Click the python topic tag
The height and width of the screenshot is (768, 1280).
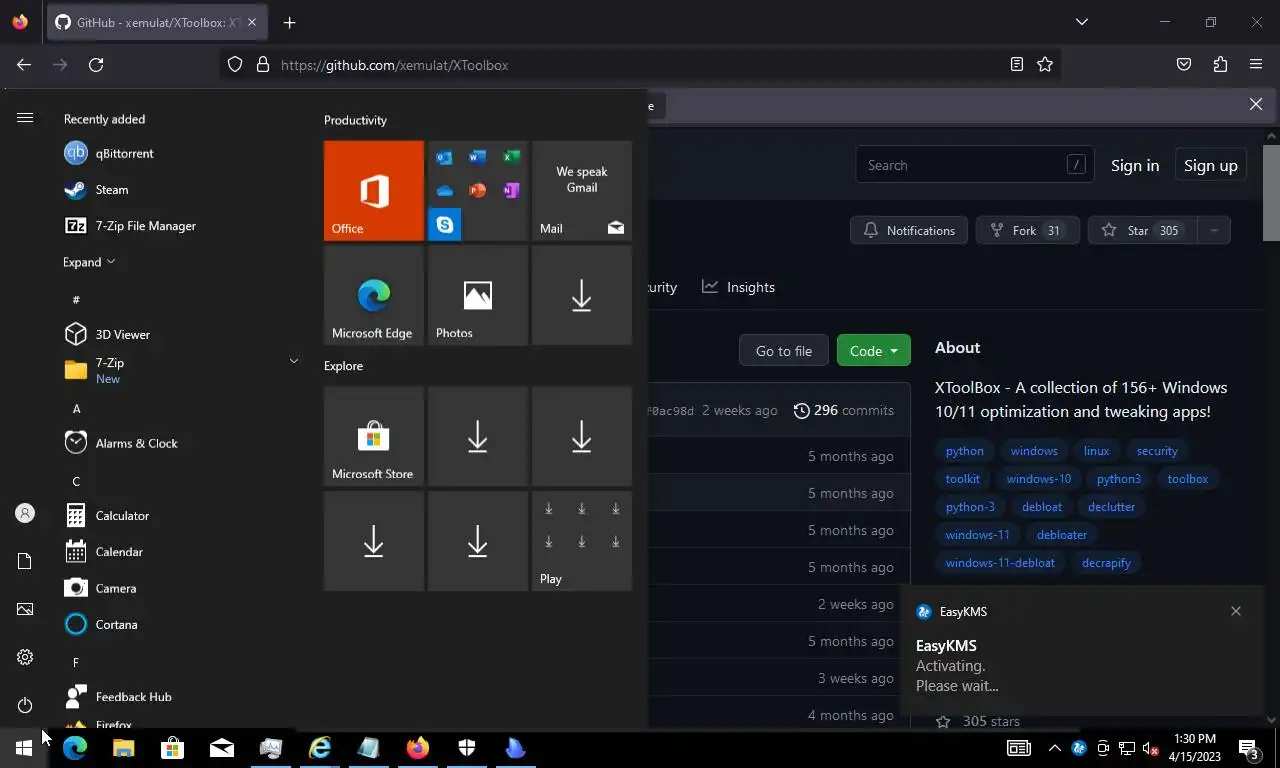click(x=964, y=451)
